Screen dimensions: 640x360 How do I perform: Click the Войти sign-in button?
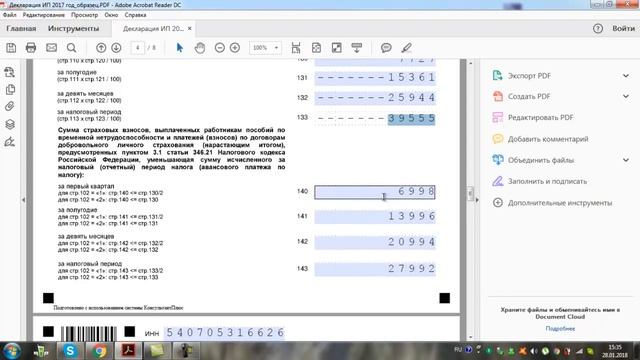click(x=623, y=29)
